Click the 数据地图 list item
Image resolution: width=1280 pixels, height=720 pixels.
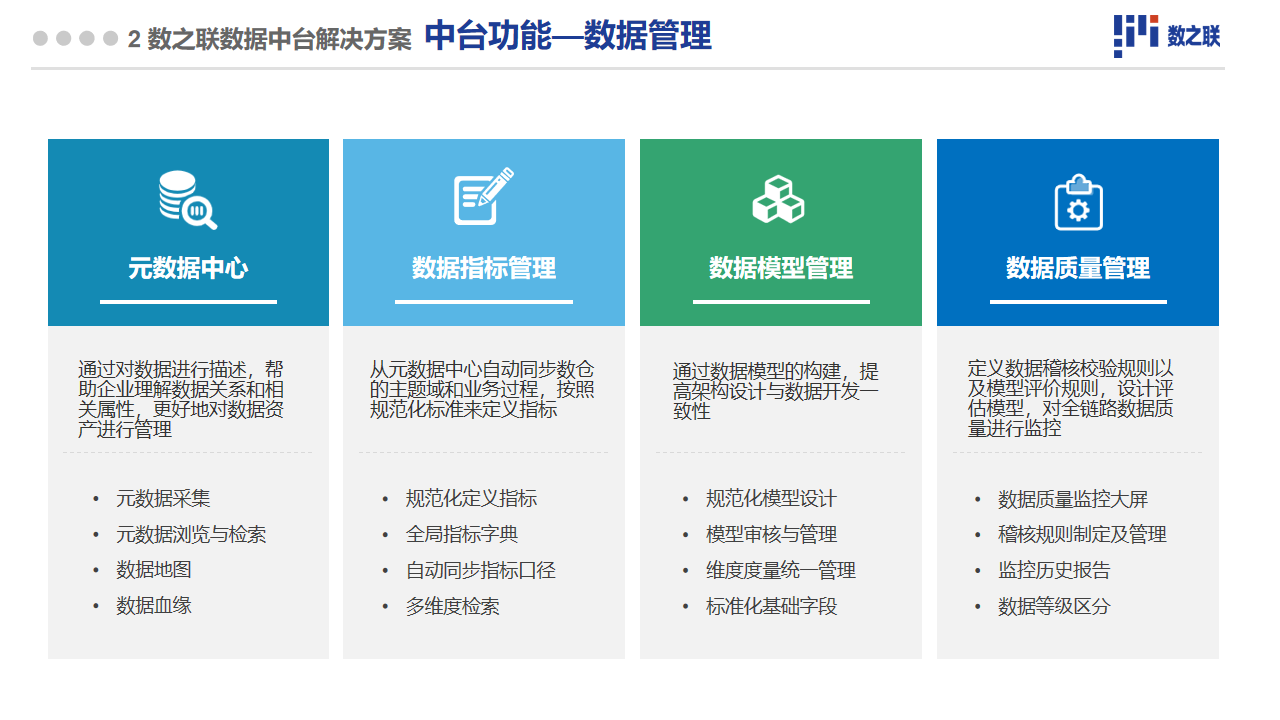154,570
